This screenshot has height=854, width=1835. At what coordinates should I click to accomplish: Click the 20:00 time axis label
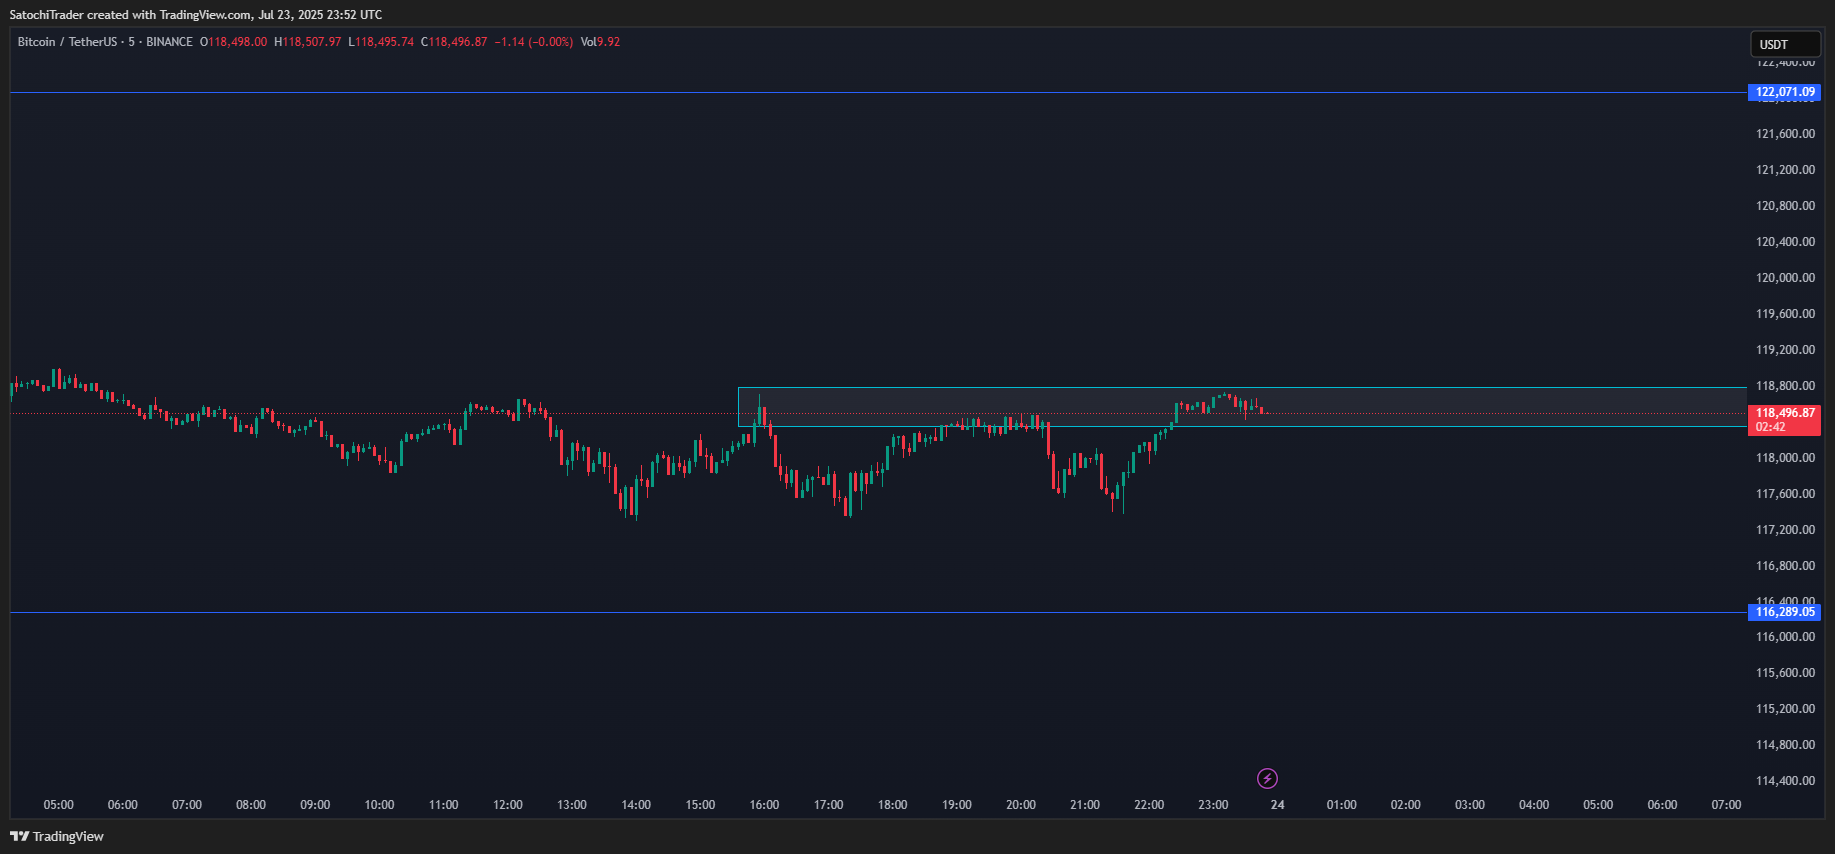pyautogui.click(x=1021, y=805)
